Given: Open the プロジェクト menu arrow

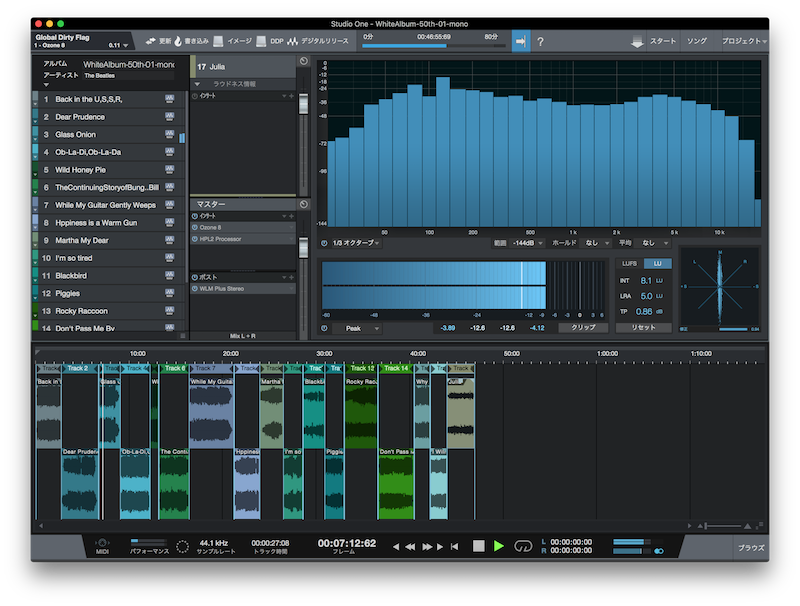Looking at the screenshot, I should pyautogui.click(x=764, y=42).
